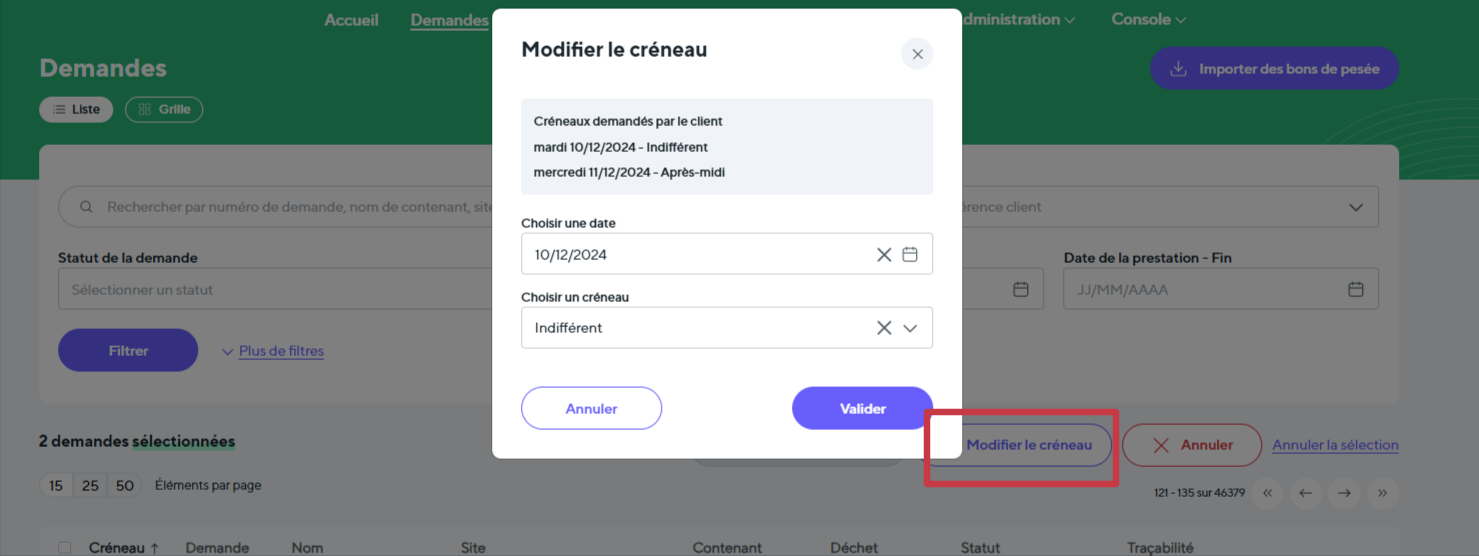Click the Valider button
This screenshot has width=1479, height=556.
coord(862,408)
